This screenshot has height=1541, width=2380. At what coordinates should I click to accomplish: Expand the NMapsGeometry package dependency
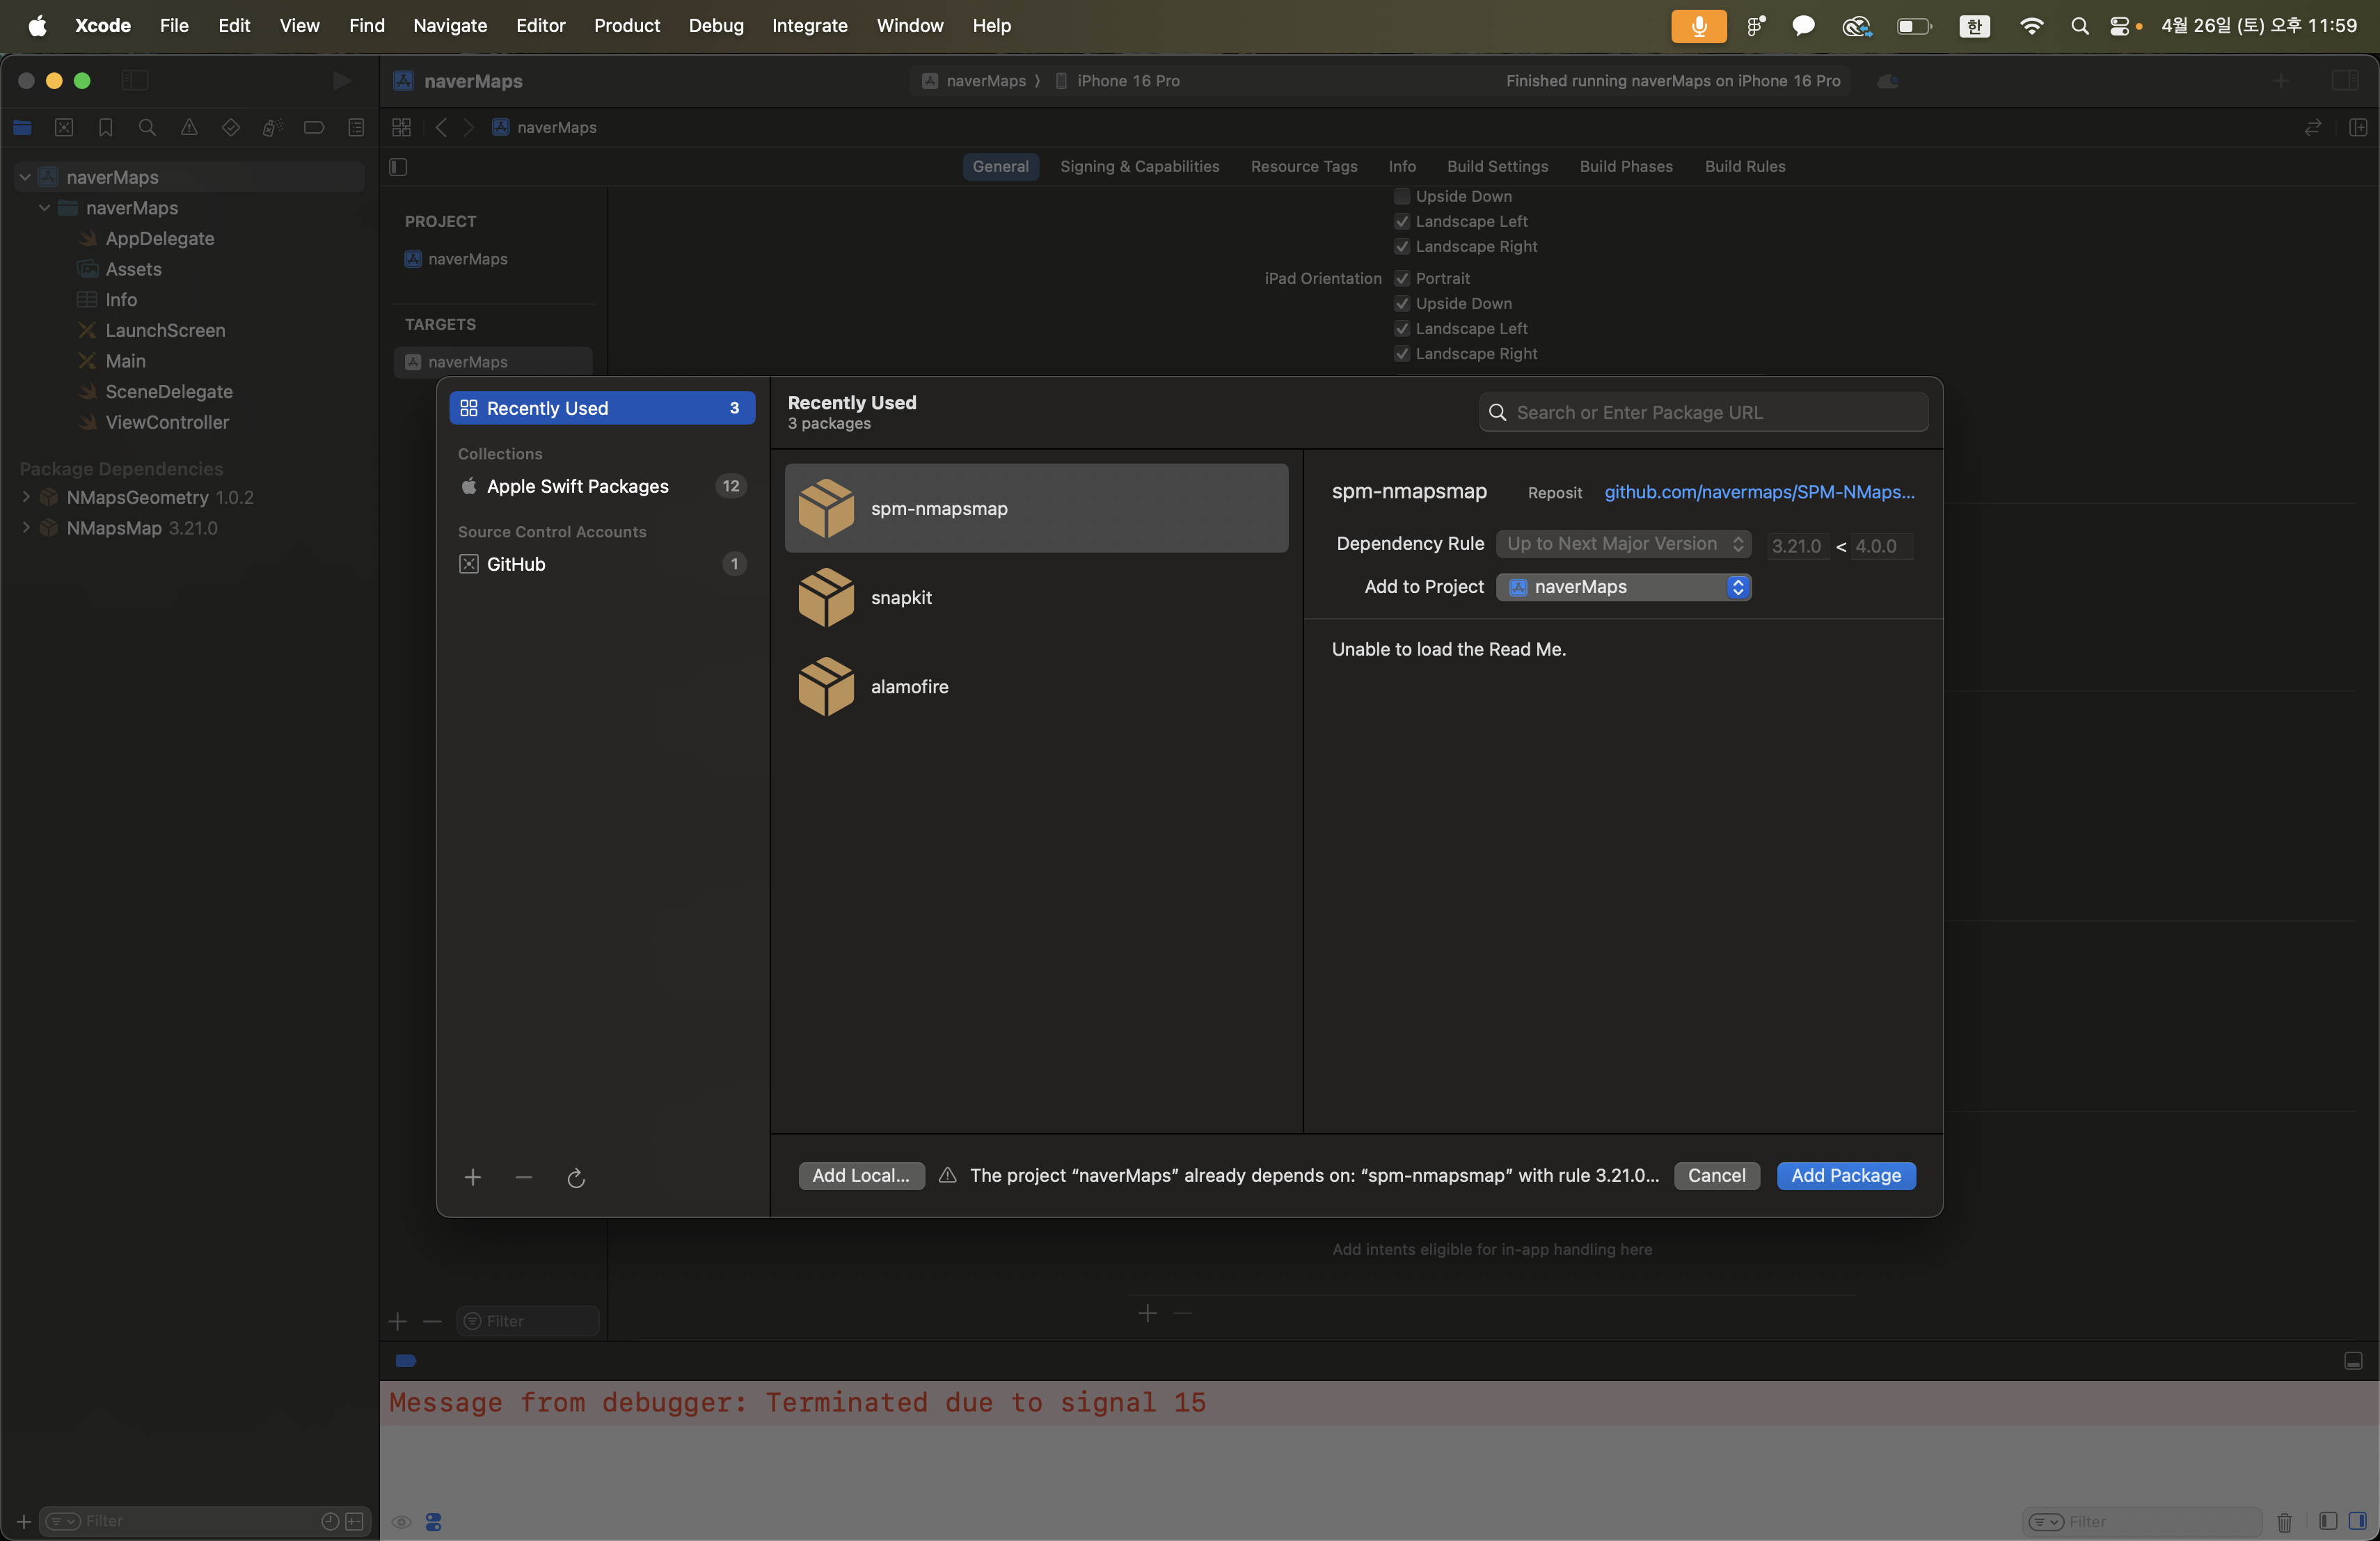tap(26, 497)
